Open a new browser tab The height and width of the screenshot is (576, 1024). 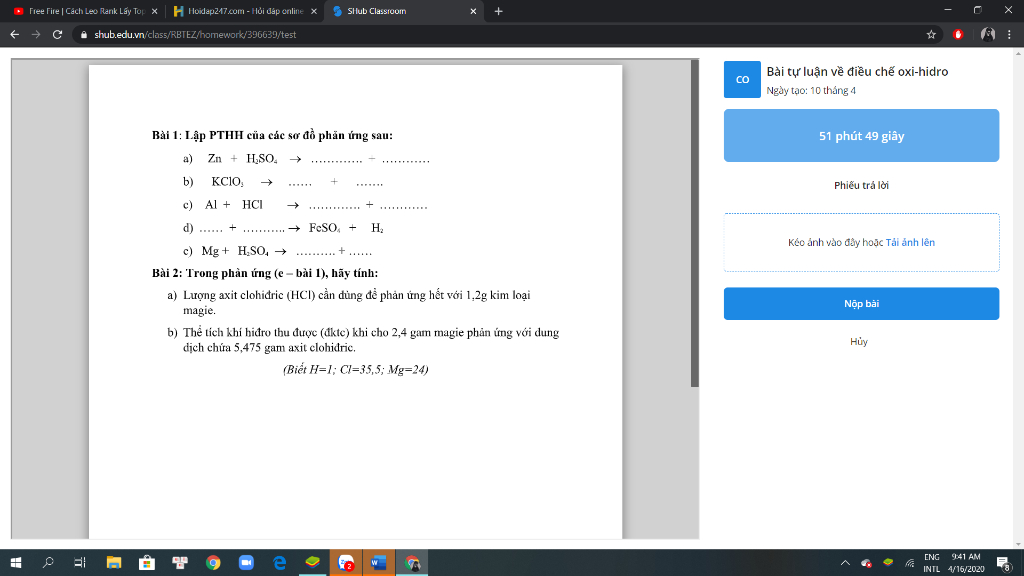[x=498, y=11]
